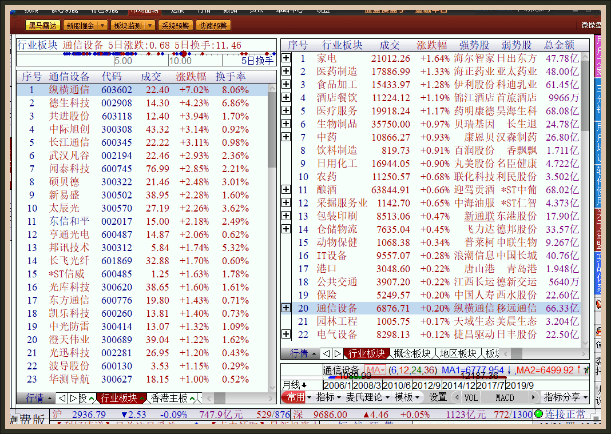This screenshot has width=611, height=434.
Task: Select stock row 亨通光电
Action: point(143,235)
